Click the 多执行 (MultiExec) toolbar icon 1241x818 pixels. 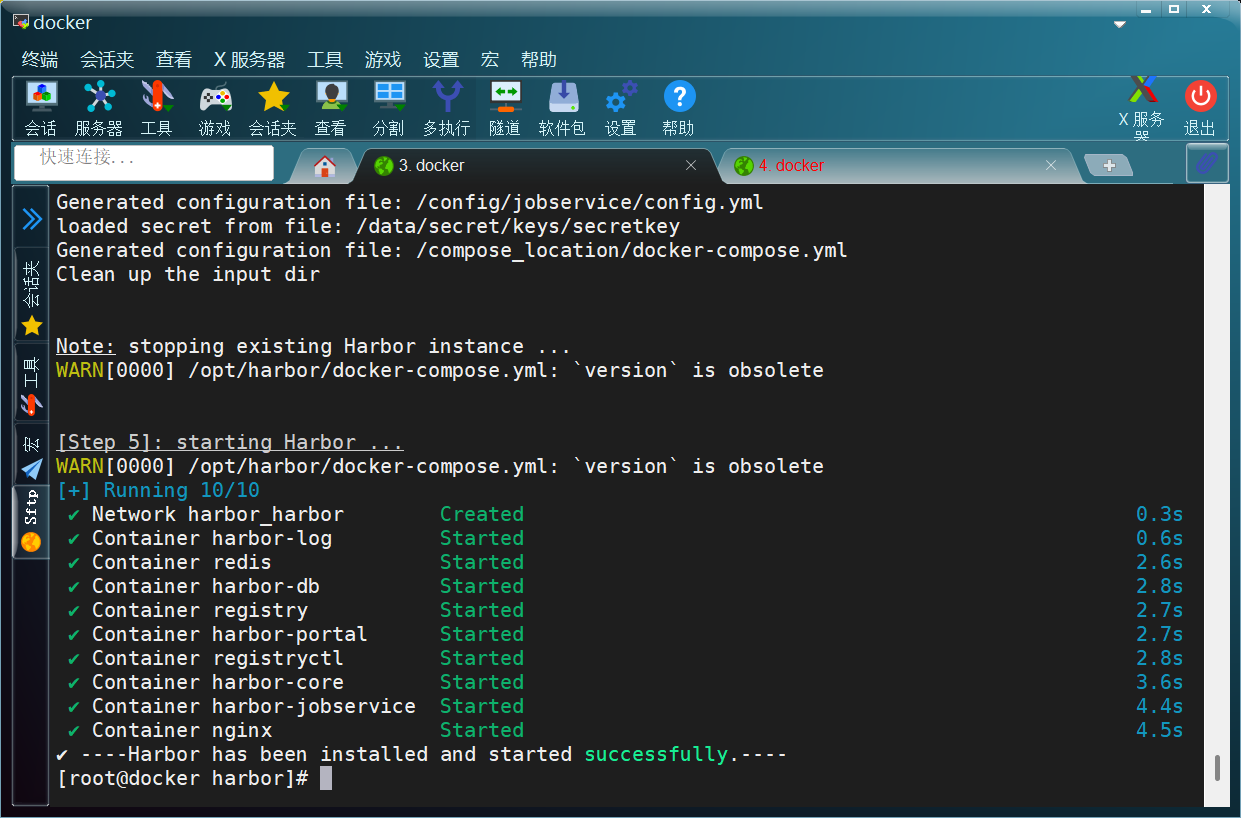coord(446,108)
